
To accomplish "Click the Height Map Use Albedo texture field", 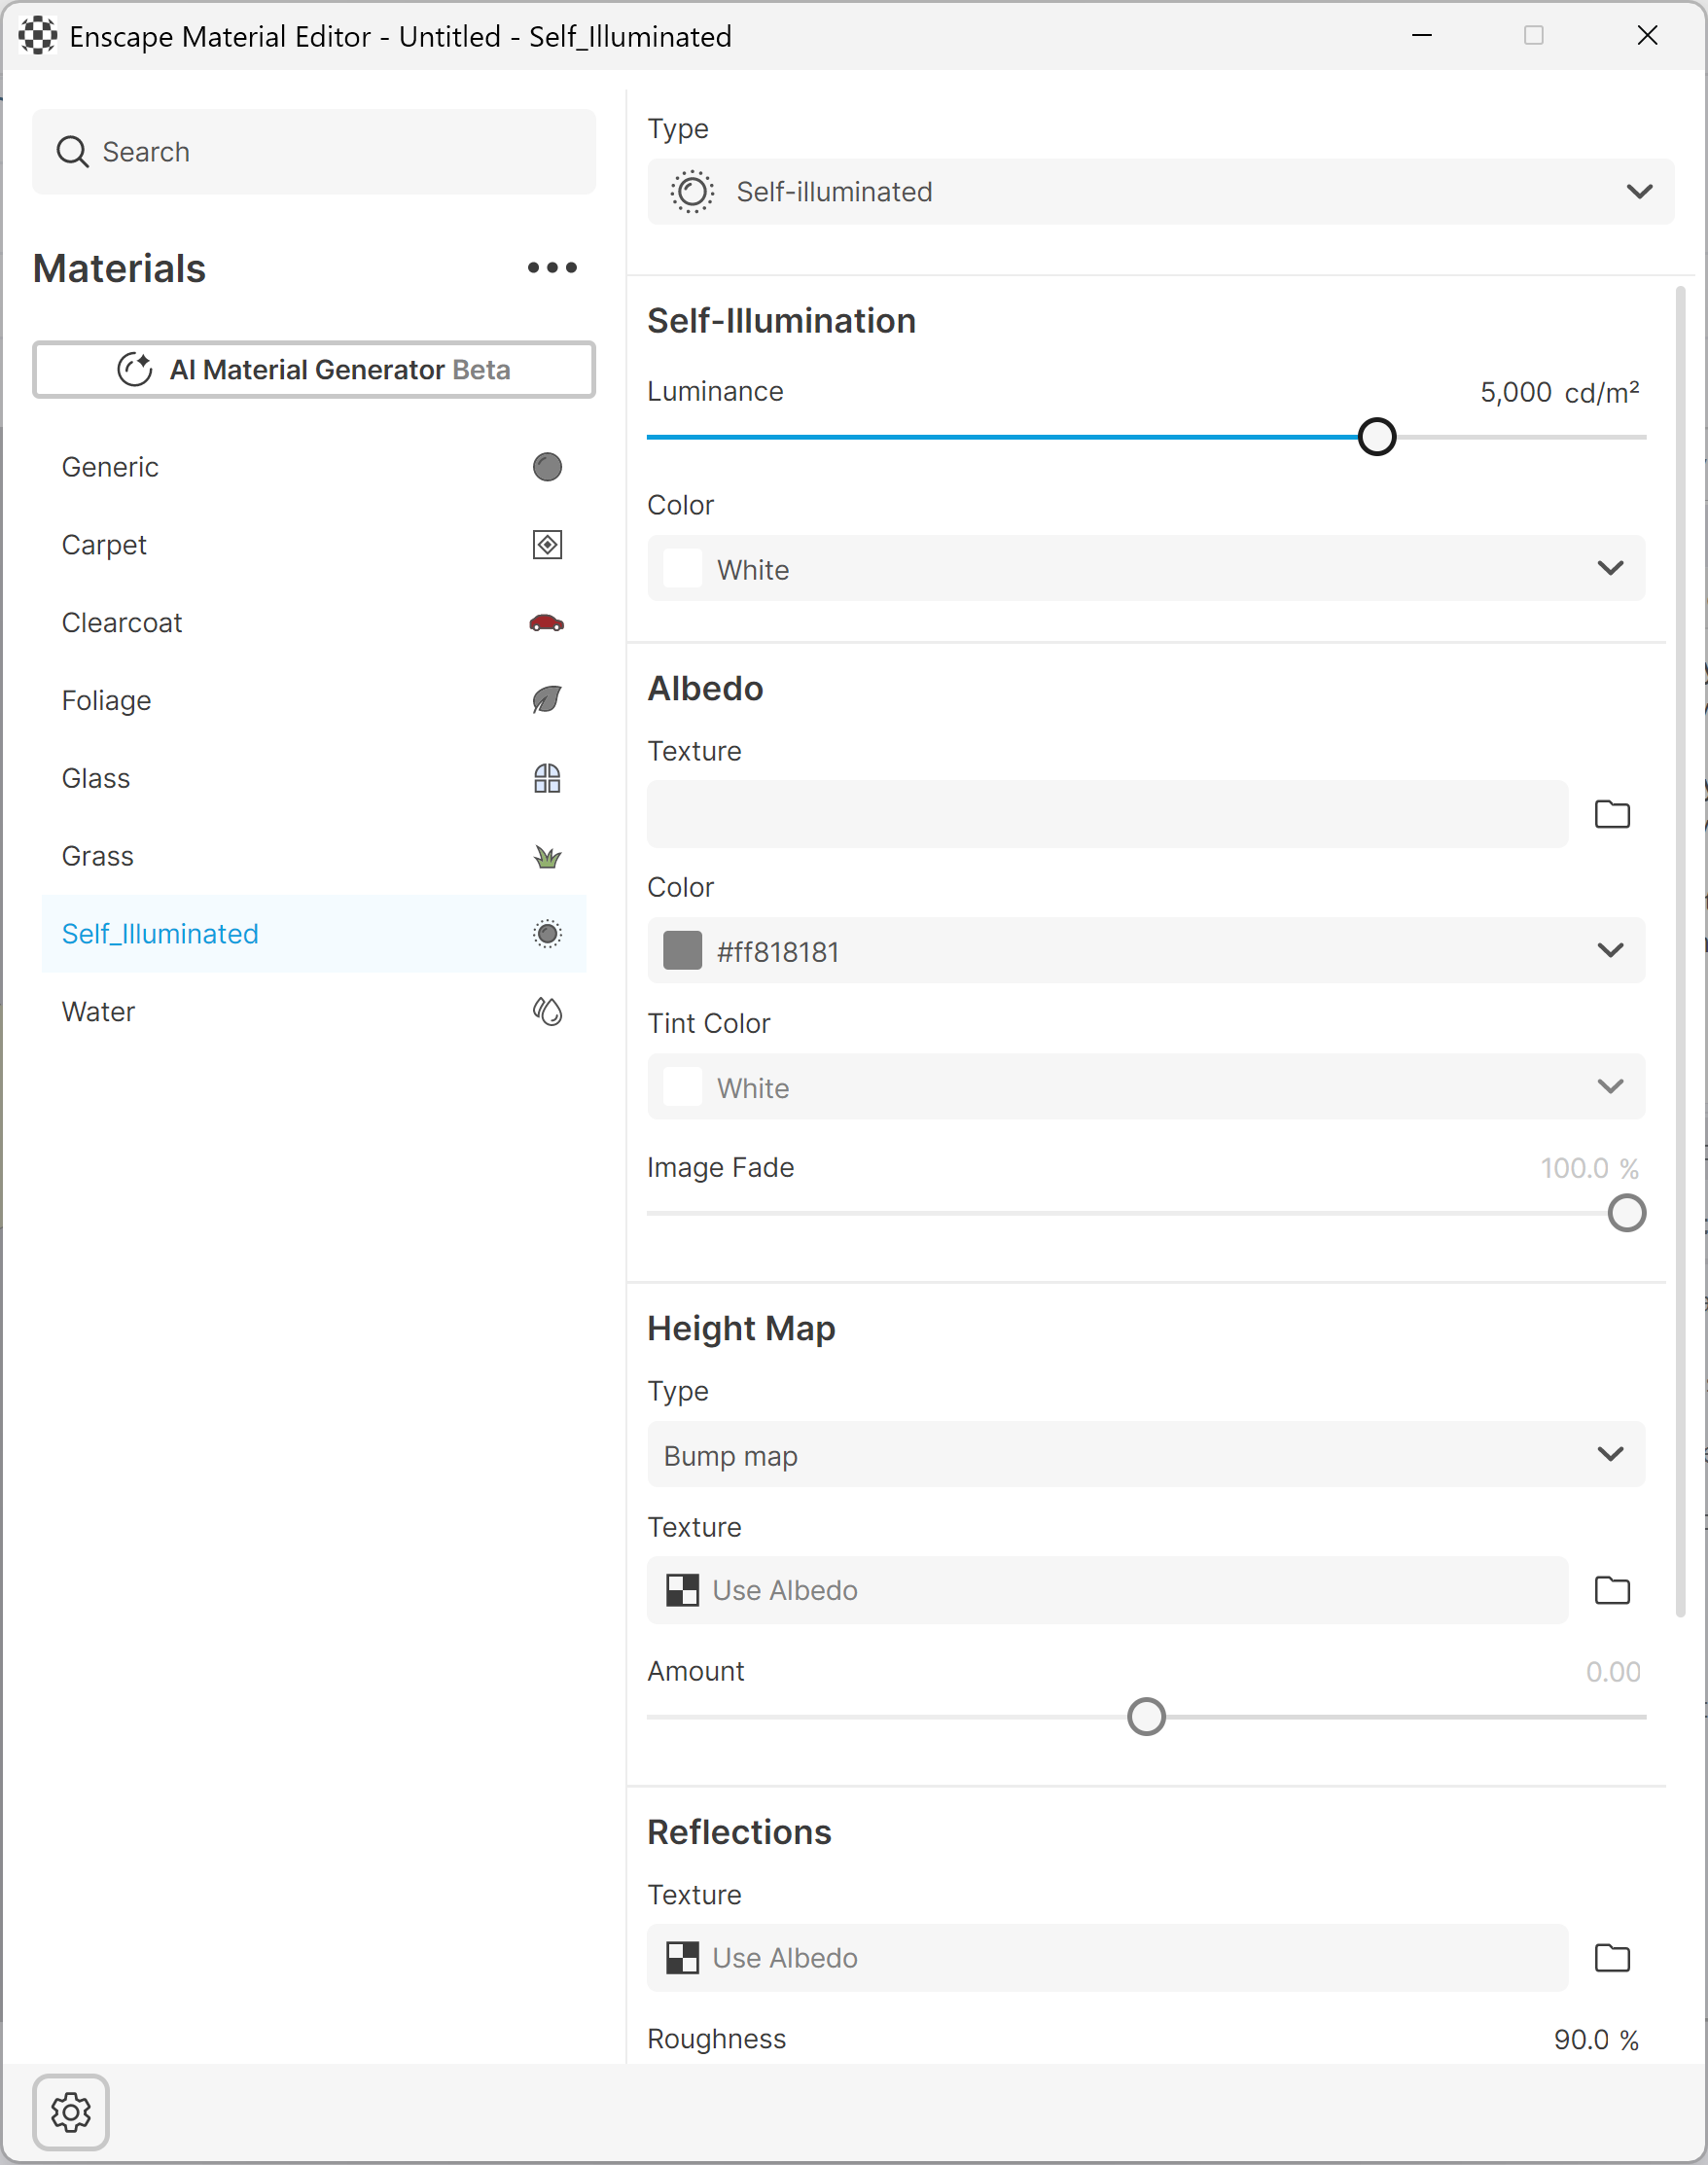I will 1107,1590.
